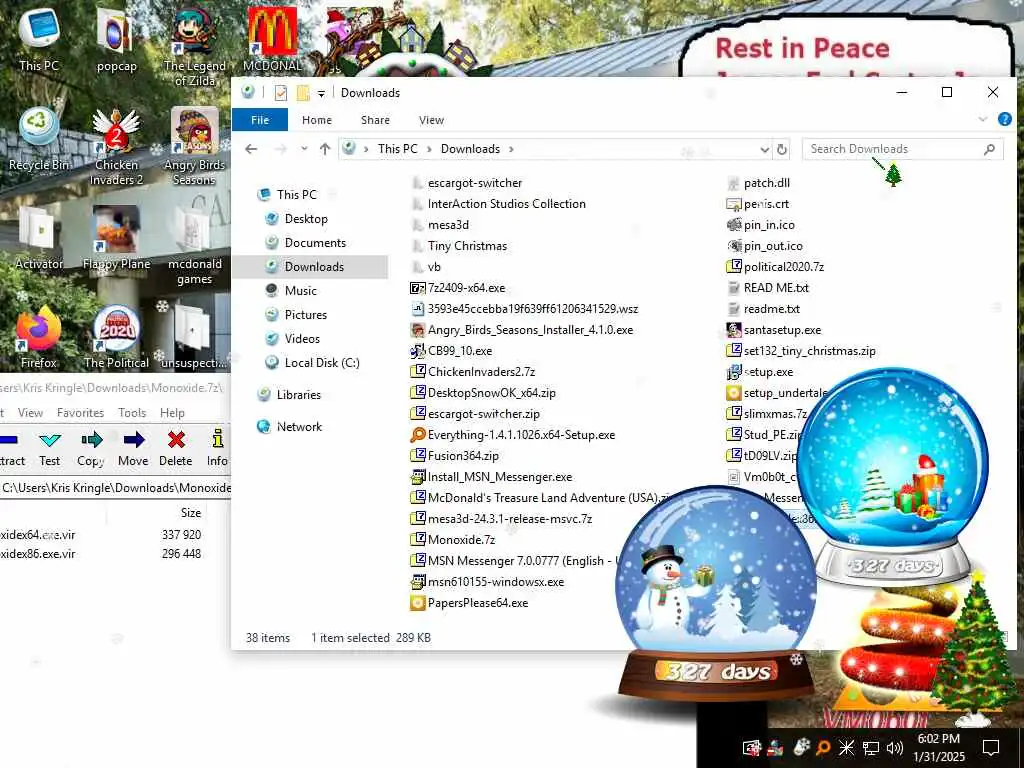
Task: Open Help menu in 7-Zip
Action: [172, 413]
